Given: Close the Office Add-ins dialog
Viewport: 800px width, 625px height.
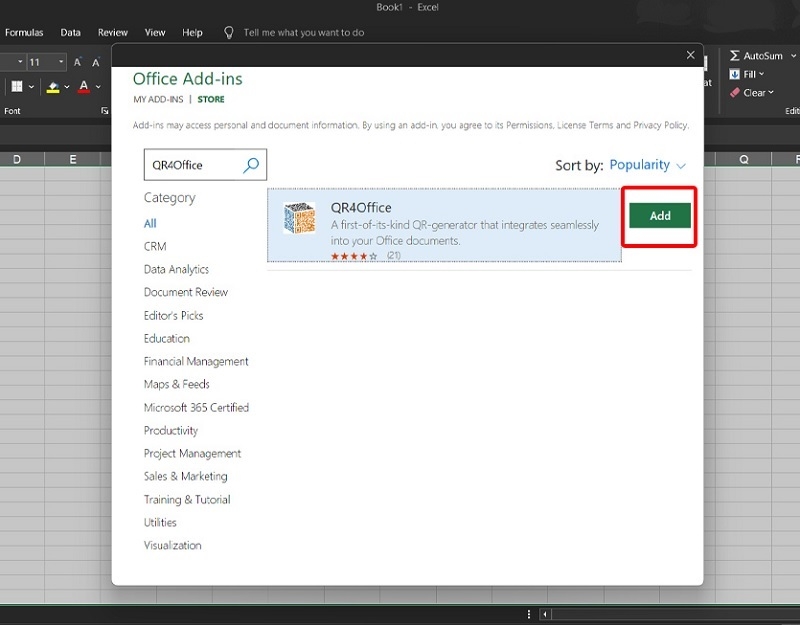Looking at the screenshot, I should pos(690,56).
